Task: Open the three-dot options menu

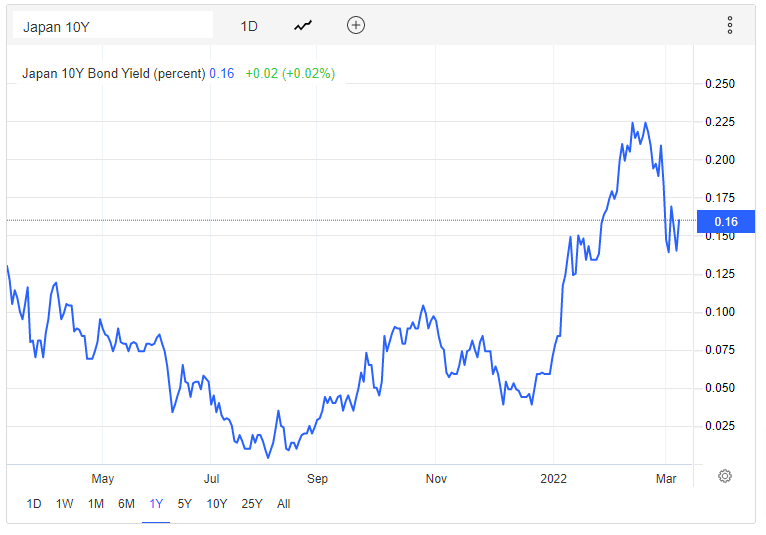Action: point(729,26)
